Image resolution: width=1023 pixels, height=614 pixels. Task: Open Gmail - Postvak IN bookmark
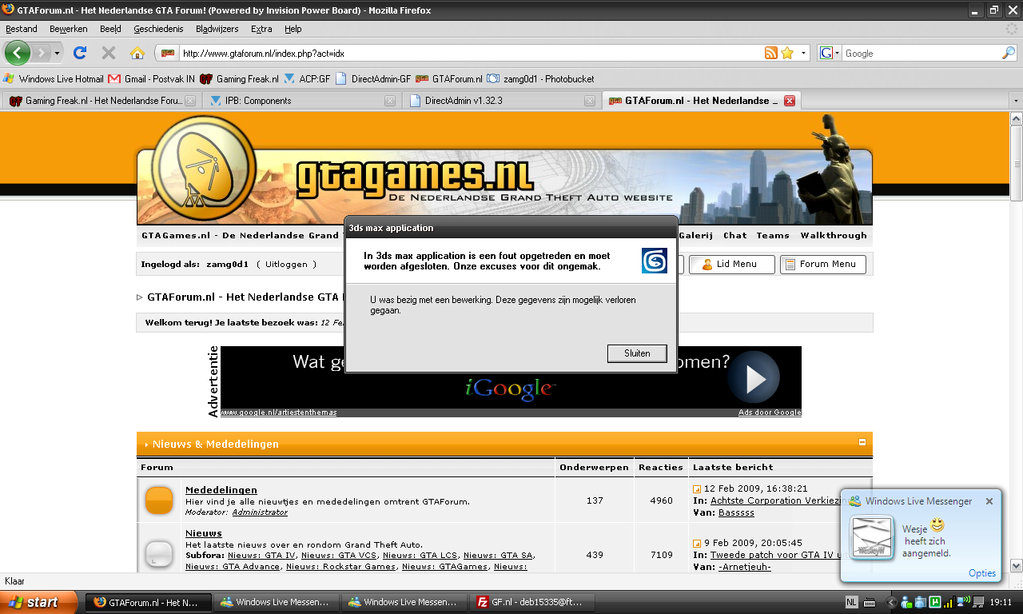[151, 79]
